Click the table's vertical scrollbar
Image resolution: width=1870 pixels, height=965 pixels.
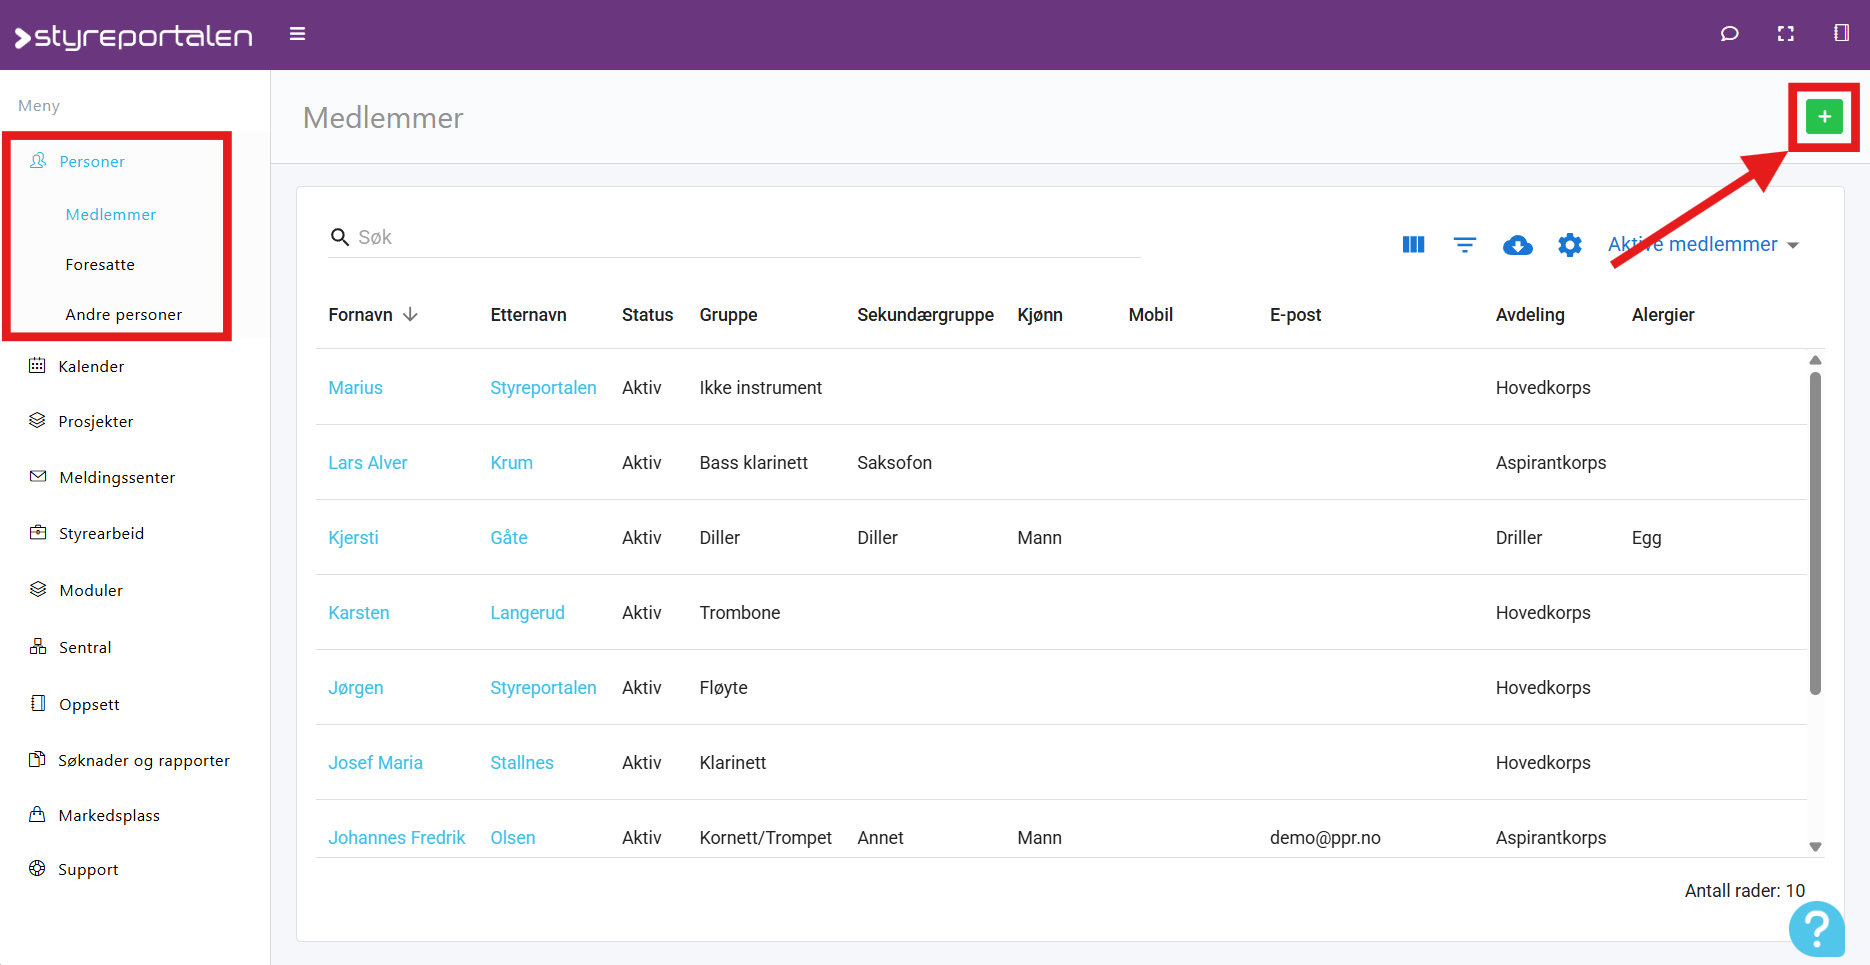point(1815,532)
